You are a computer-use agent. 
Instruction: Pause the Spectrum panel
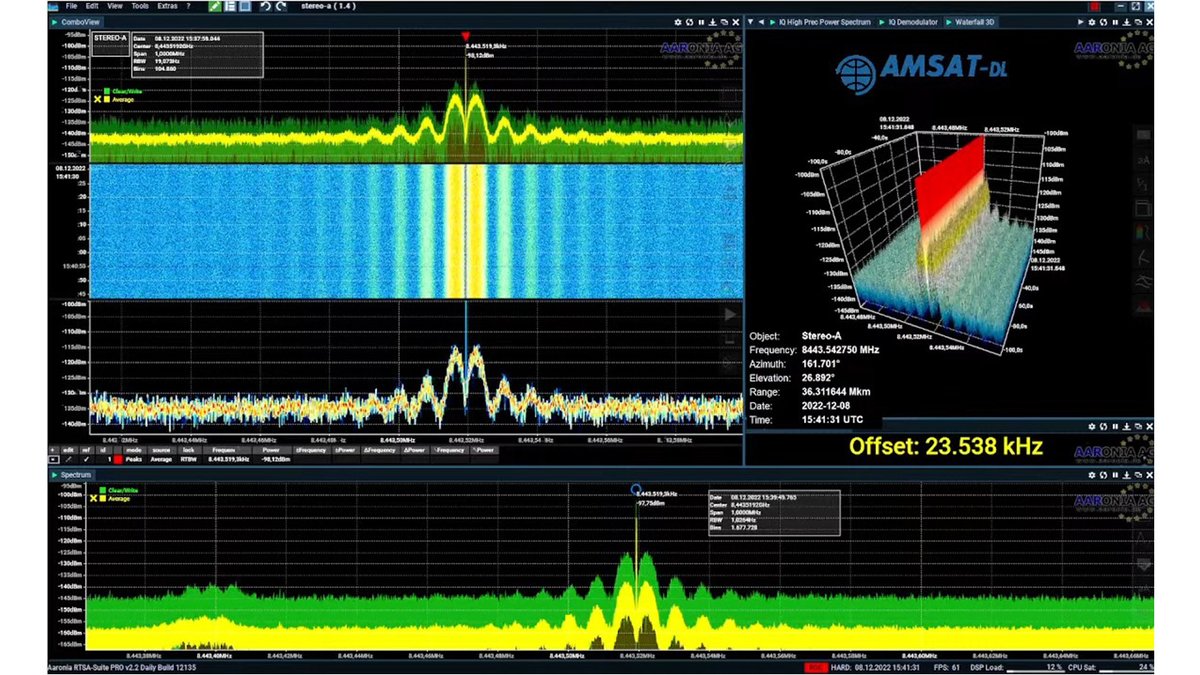pyautogui.click(x=1115, y=476)
